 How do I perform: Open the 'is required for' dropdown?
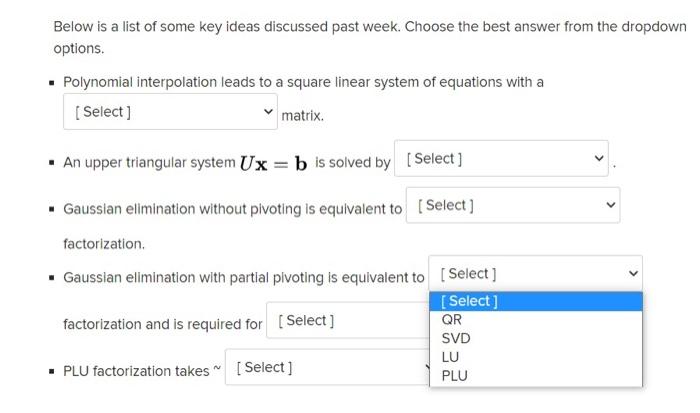345,321
